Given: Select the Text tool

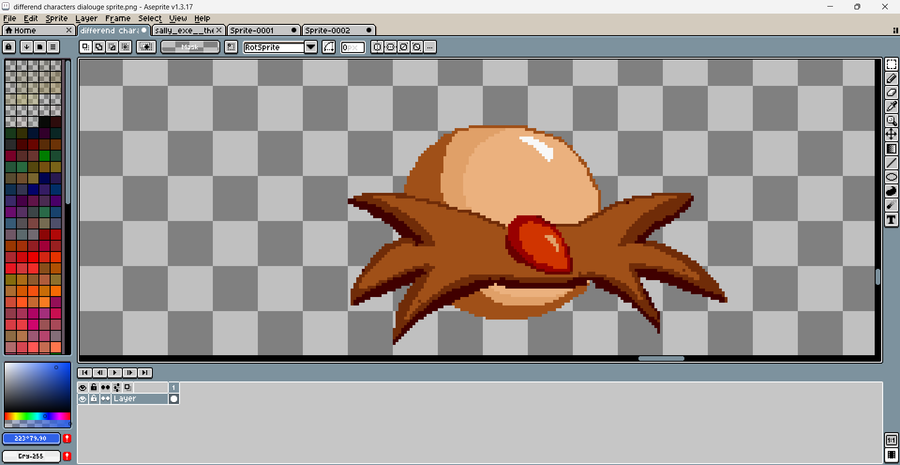Looking at the screenshot, I should point(891,219).
